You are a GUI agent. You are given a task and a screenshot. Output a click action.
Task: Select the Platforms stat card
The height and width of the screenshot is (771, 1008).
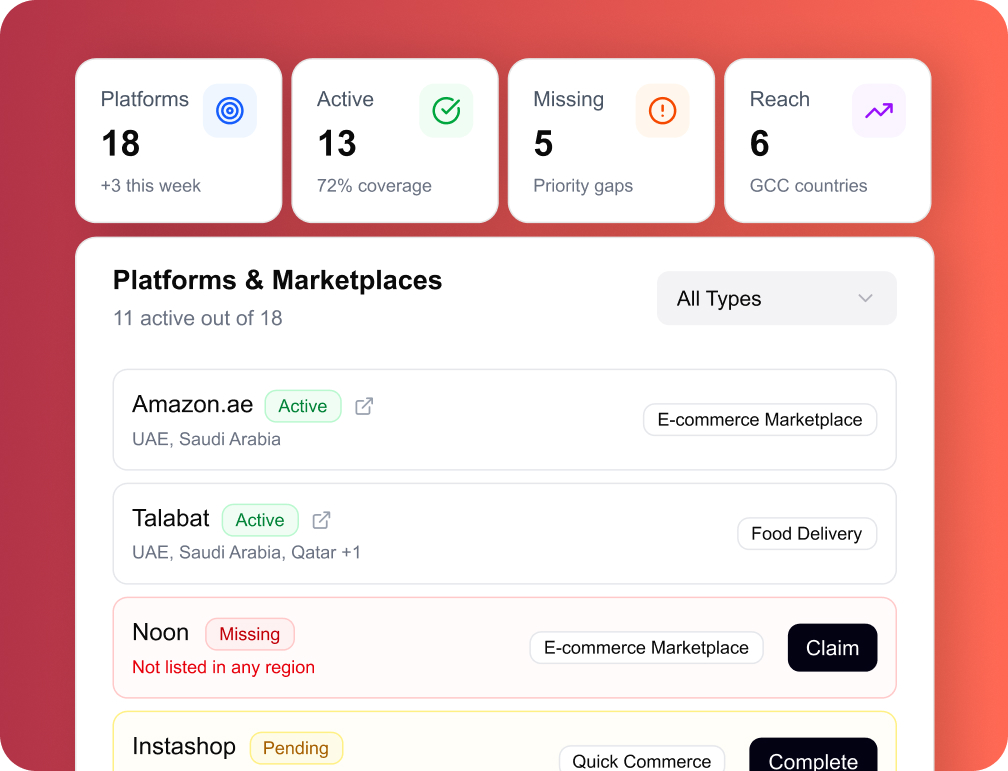[178, 140]
